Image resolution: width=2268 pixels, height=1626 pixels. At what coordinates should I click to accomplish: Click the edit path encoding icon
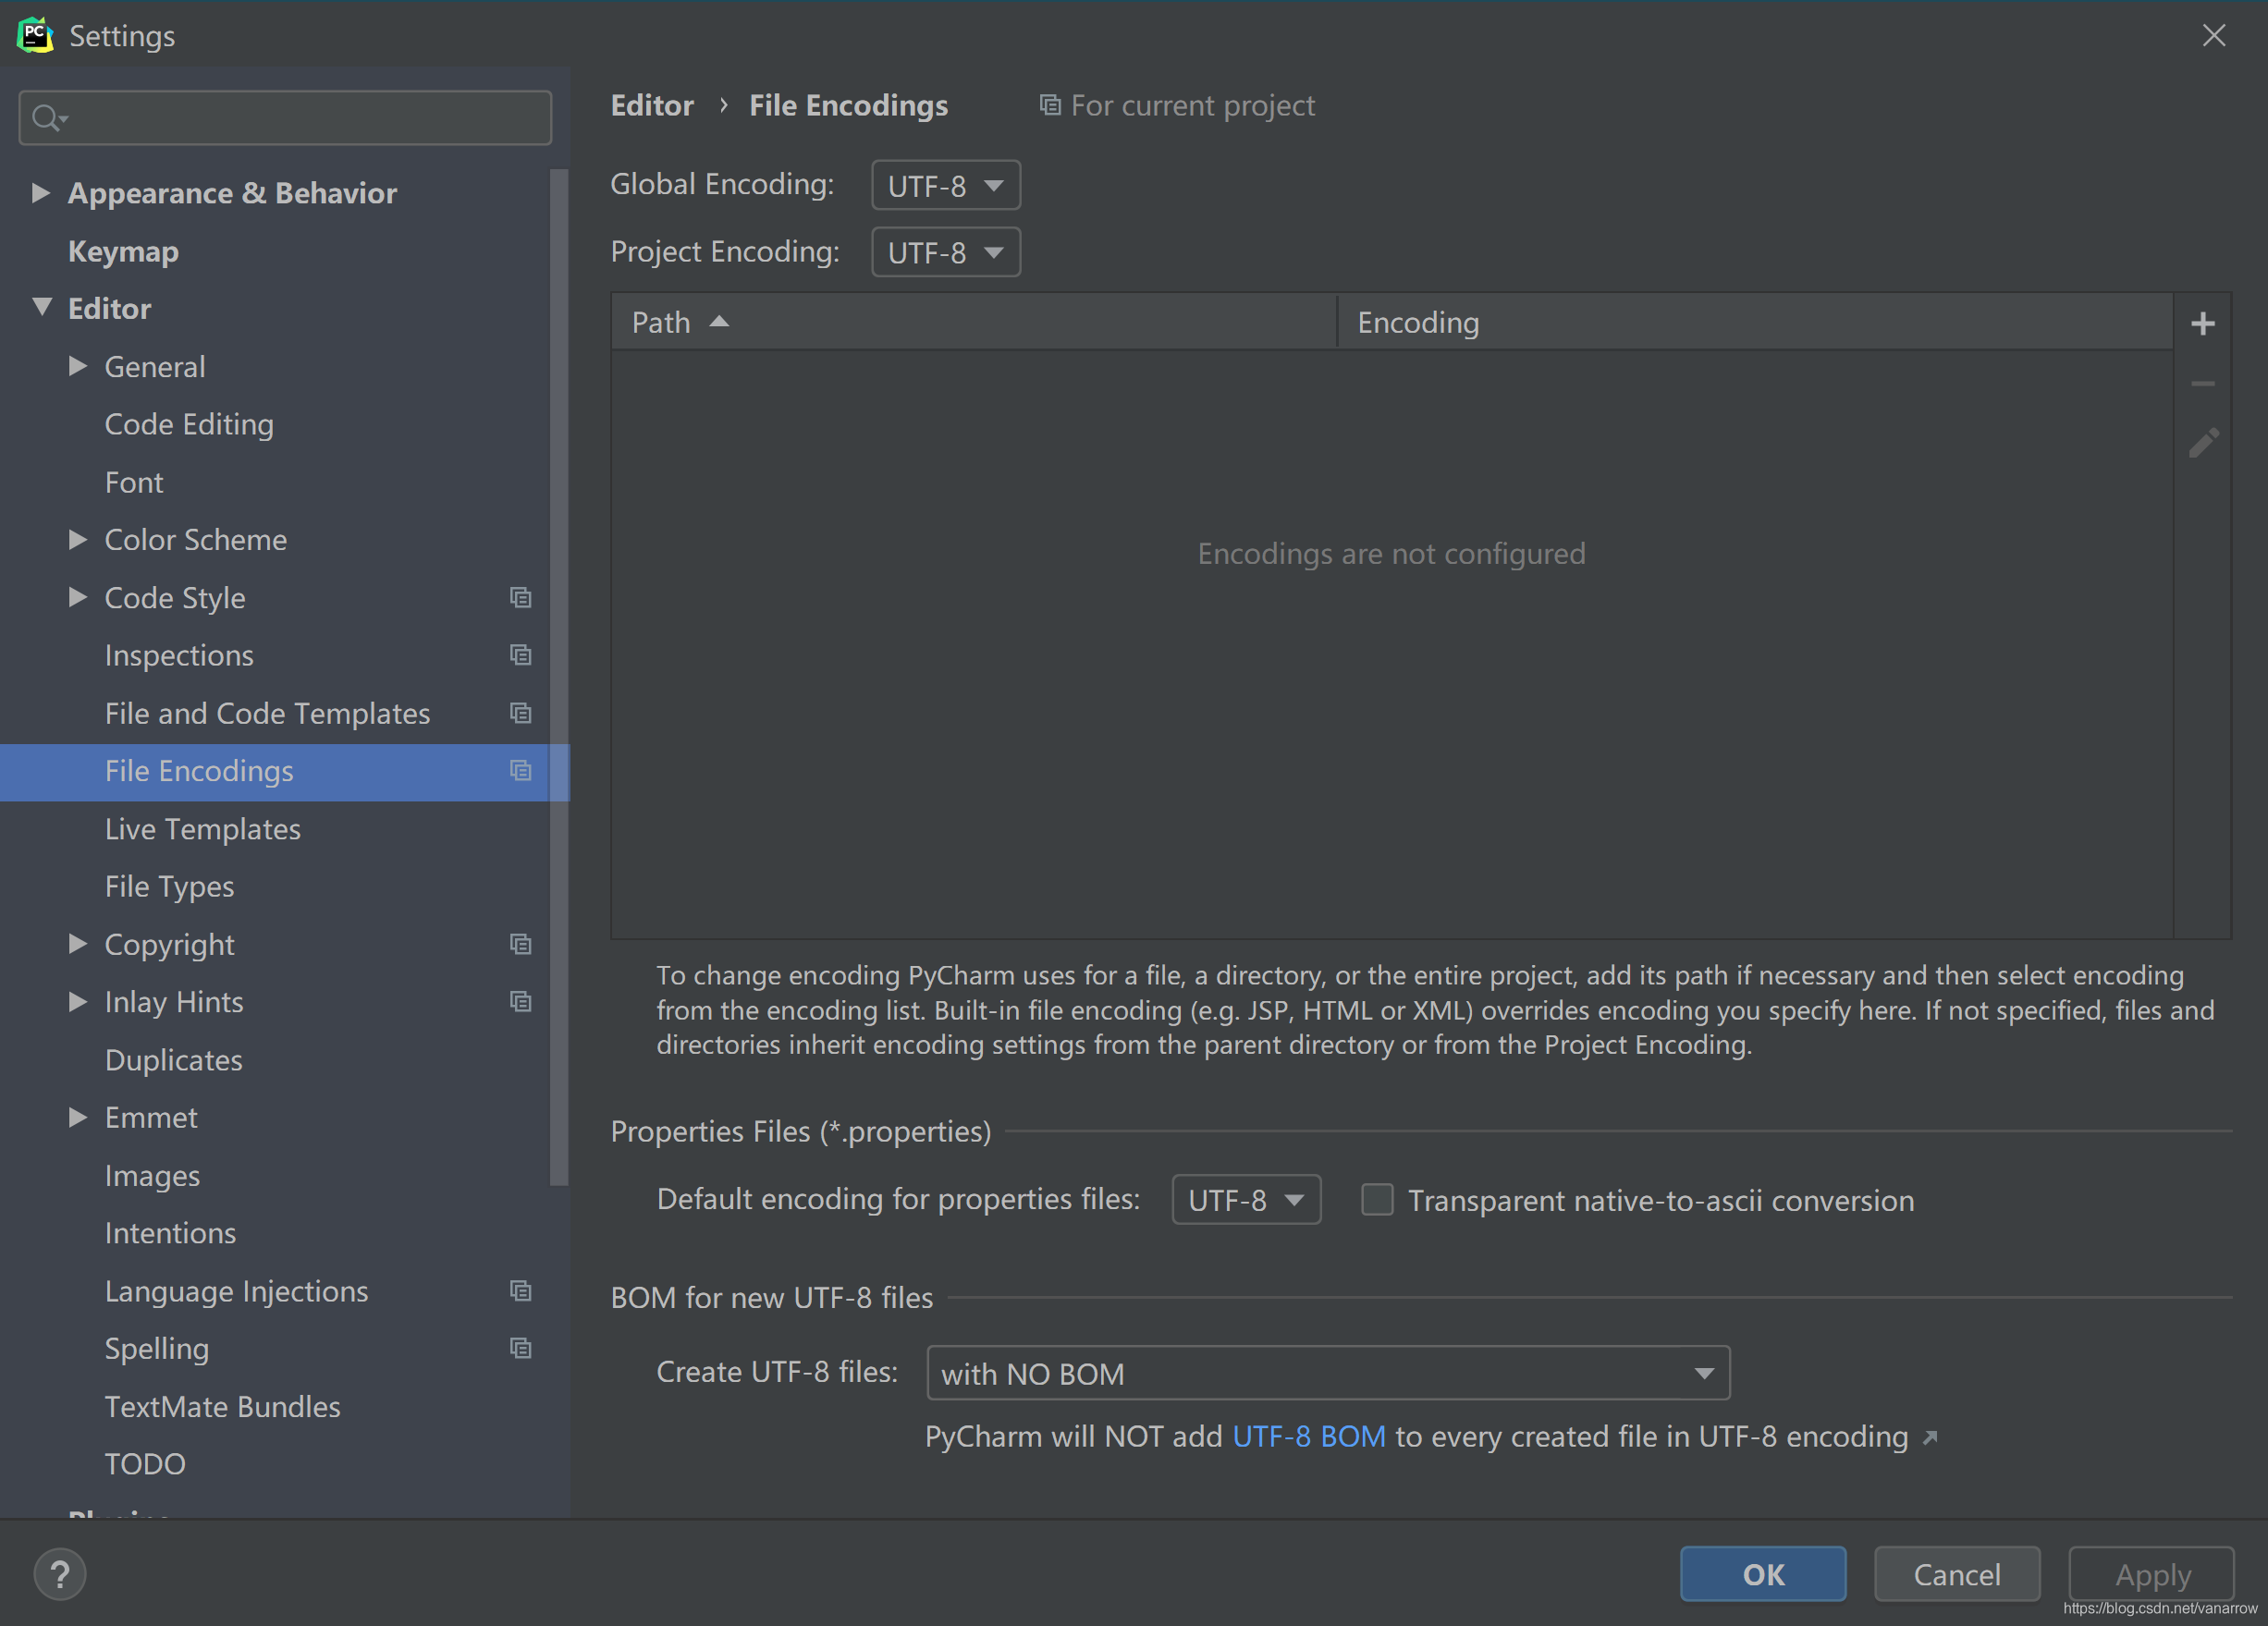(2204, 444)
